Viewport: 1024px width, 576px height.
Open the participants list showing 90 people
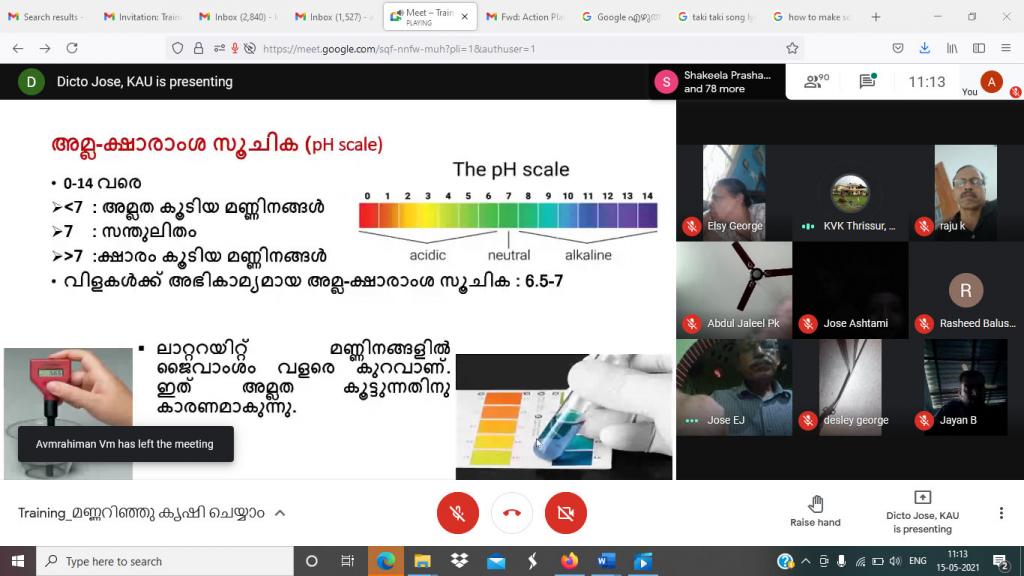click(x=817, y=81)
